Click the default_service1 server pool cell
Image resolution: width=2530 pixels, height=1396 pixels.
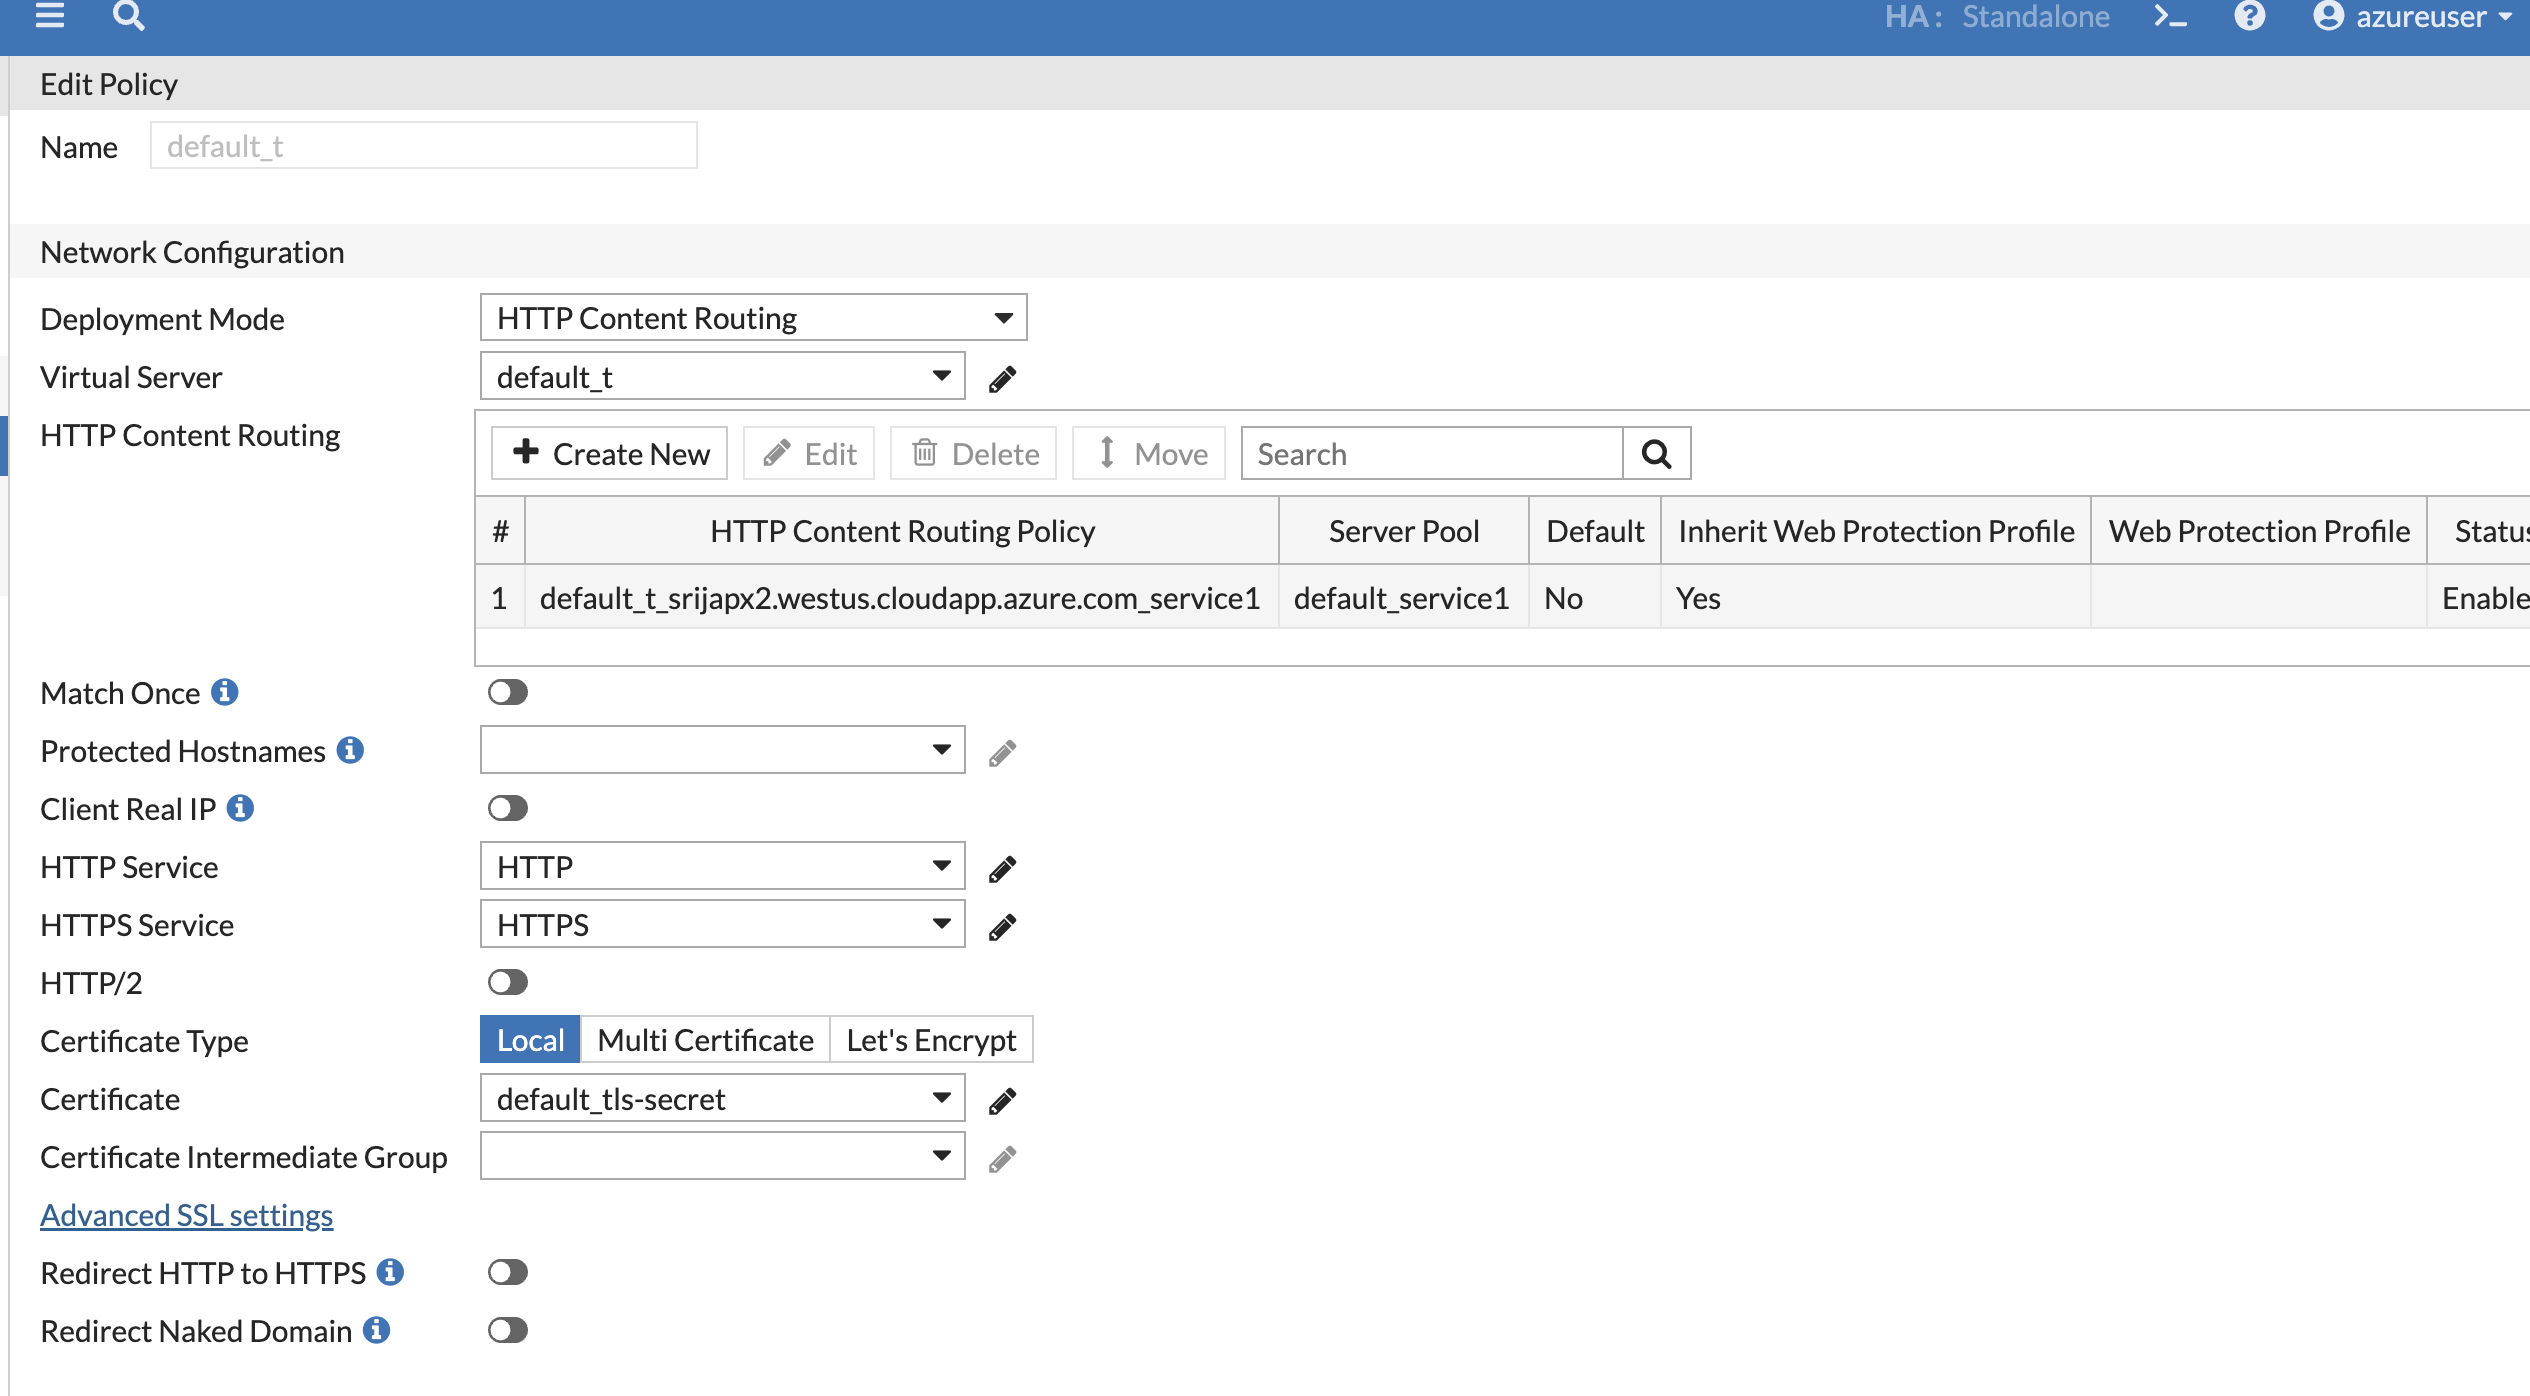click(1402, 598)
